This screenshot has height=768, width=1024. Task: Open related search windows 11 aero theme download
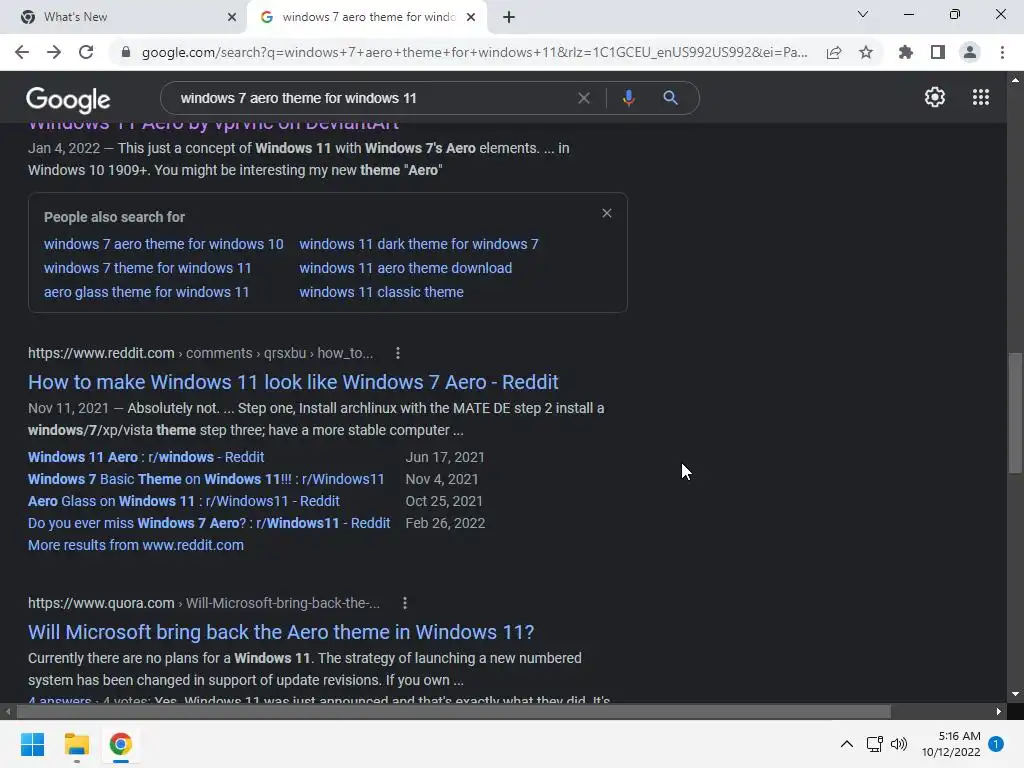coord(406,268)
